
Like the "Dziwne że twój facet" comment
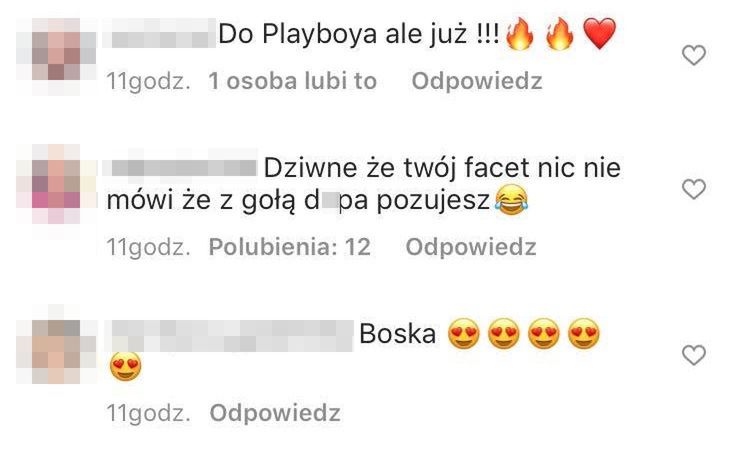(x=694, y=189)
